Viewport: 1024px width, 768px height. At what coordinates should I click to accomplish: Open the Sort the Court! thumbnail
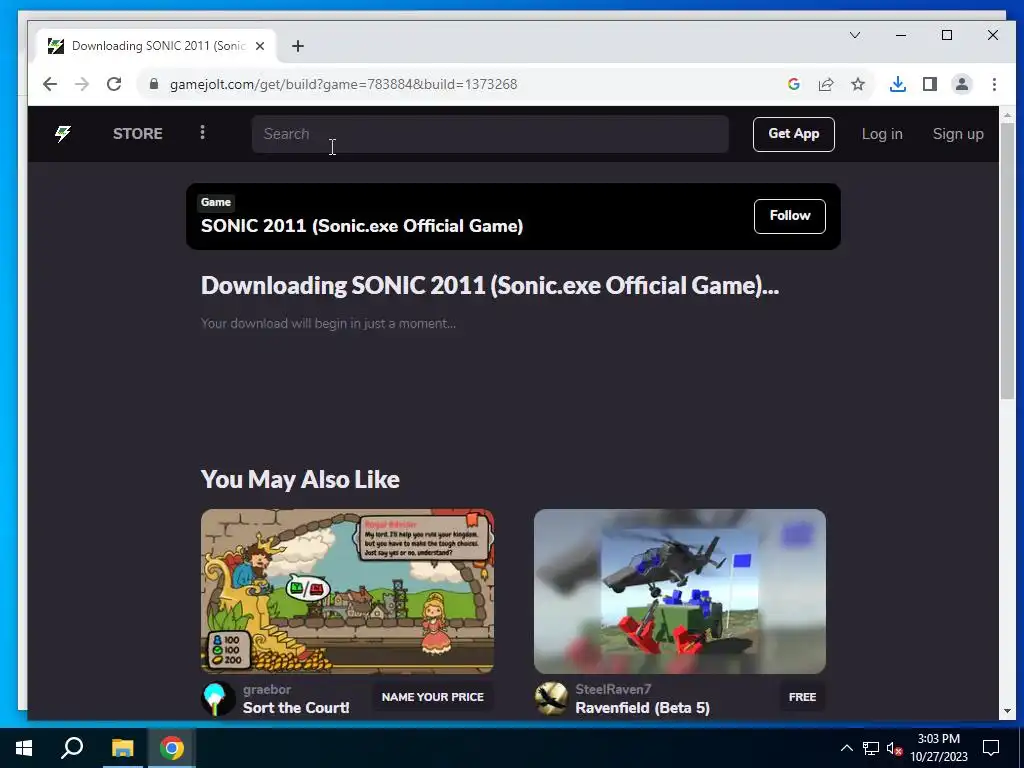pos(347,591)
